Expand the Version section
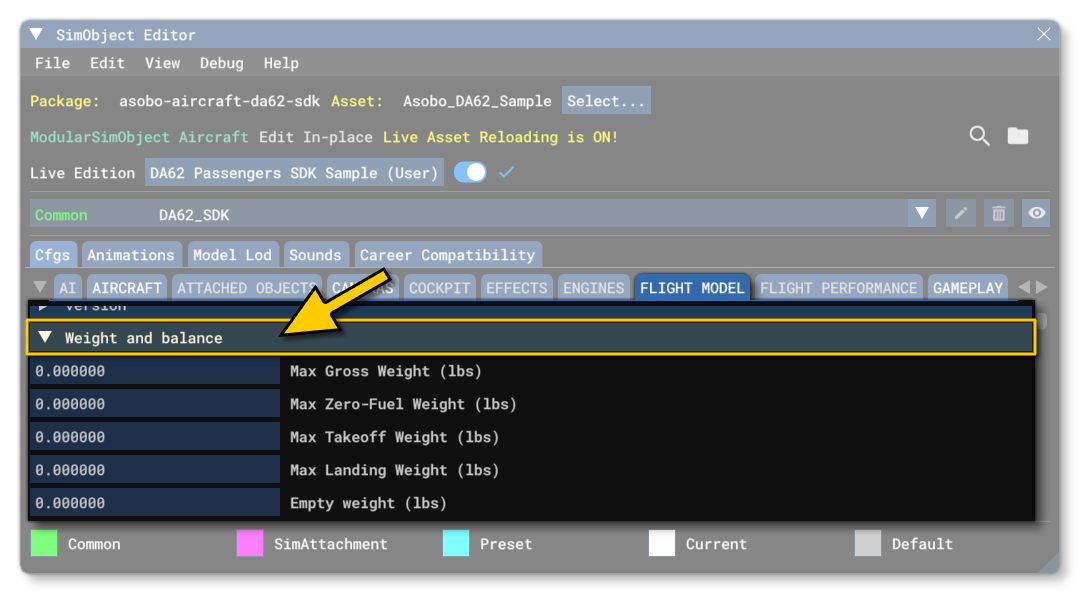Image resolution: width=1080 pixels, height=594 pixels. (42, 308)
